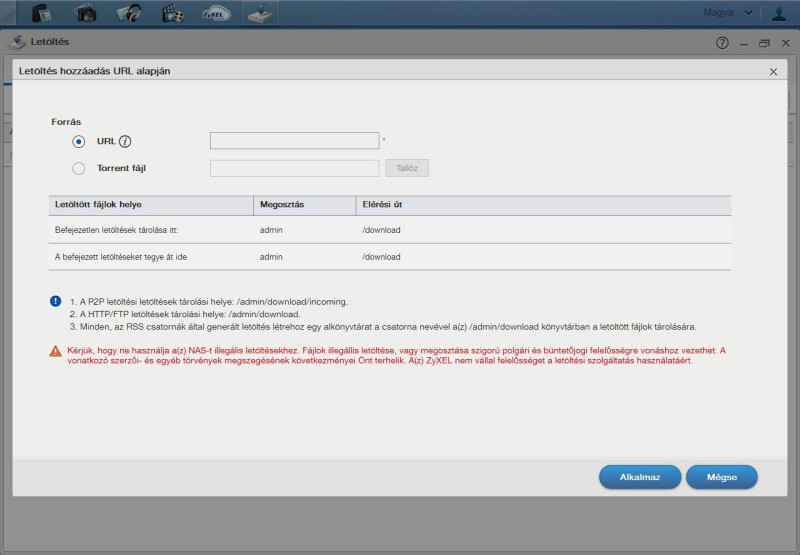Focus the URL input field
Screen dimensions: 800x555
pyautogui.click(x=294, y=141)
